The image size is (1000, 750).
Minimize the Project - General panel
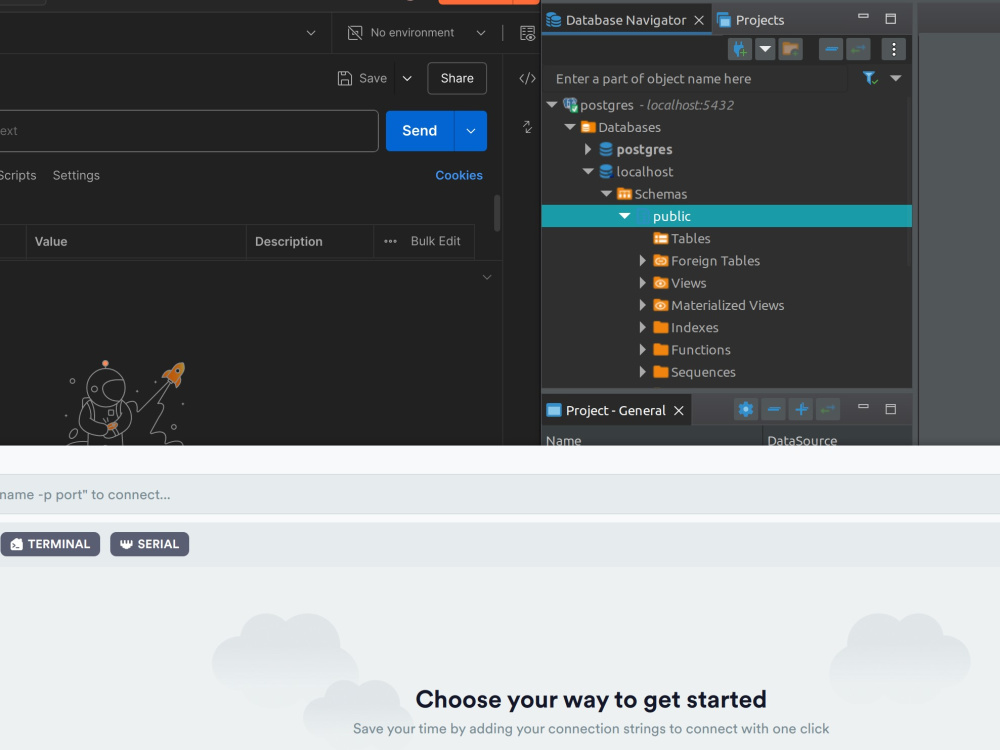pos(863,407)
